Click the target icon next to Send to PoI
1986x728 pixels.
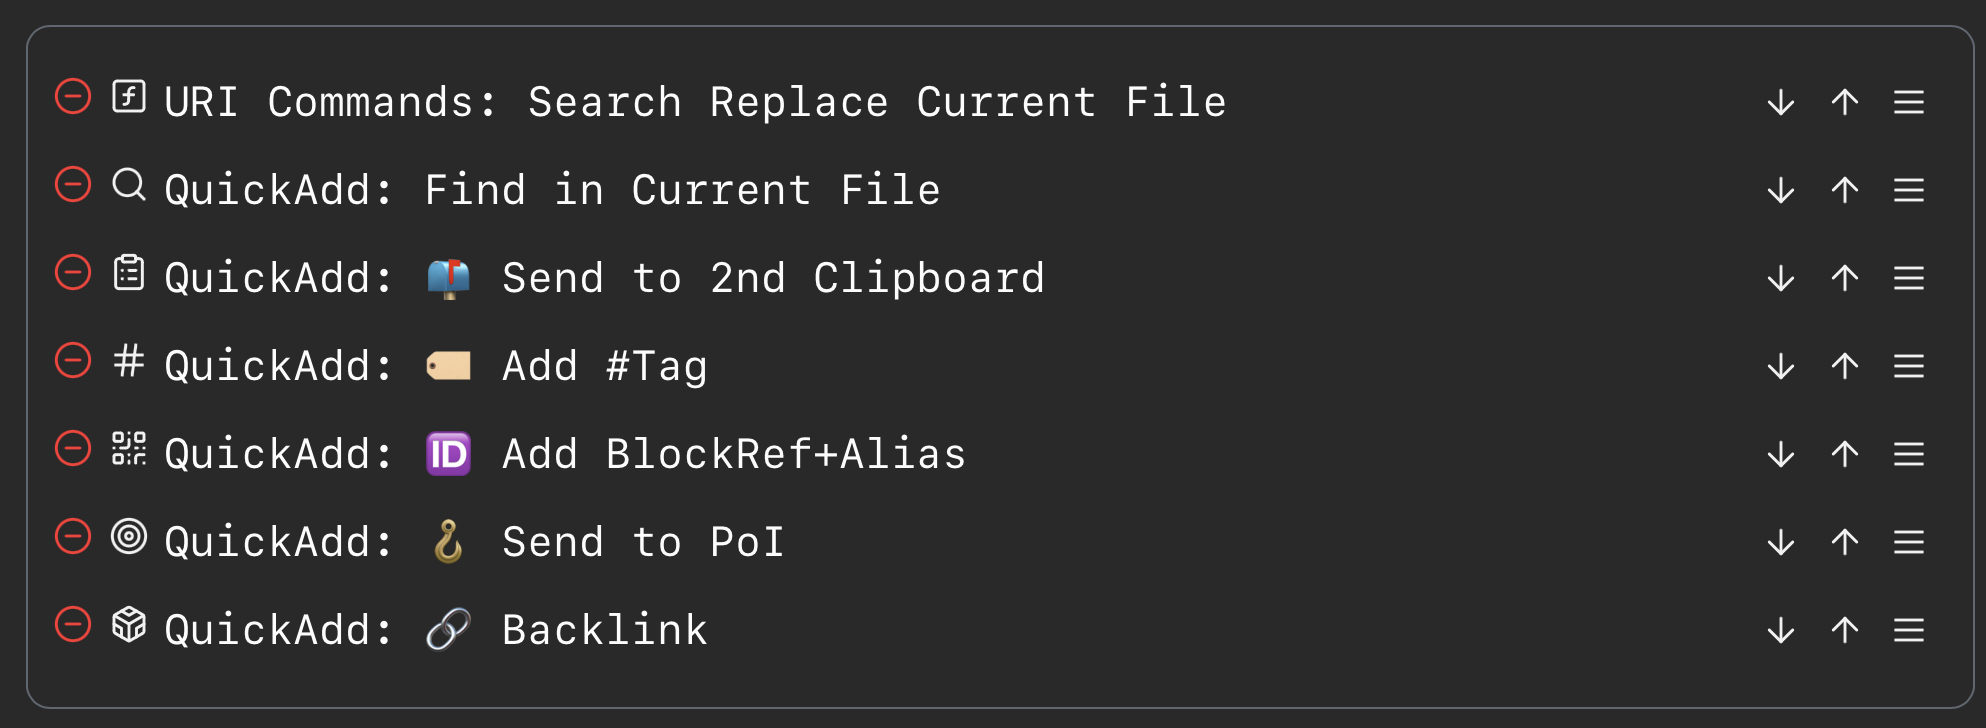(128, 540)
